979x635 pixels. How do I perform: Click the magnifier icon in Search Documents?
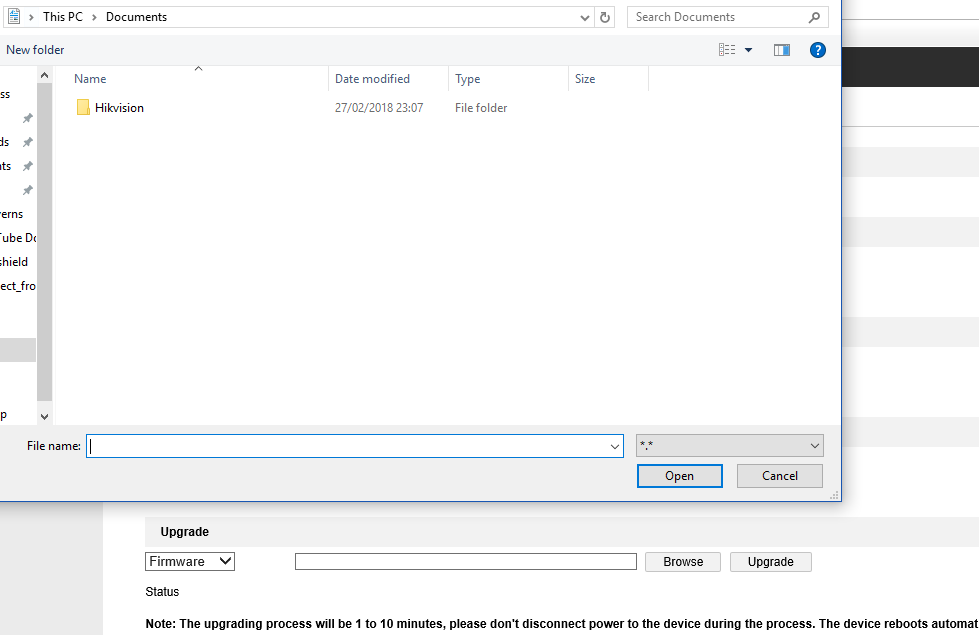coord(815,17)
